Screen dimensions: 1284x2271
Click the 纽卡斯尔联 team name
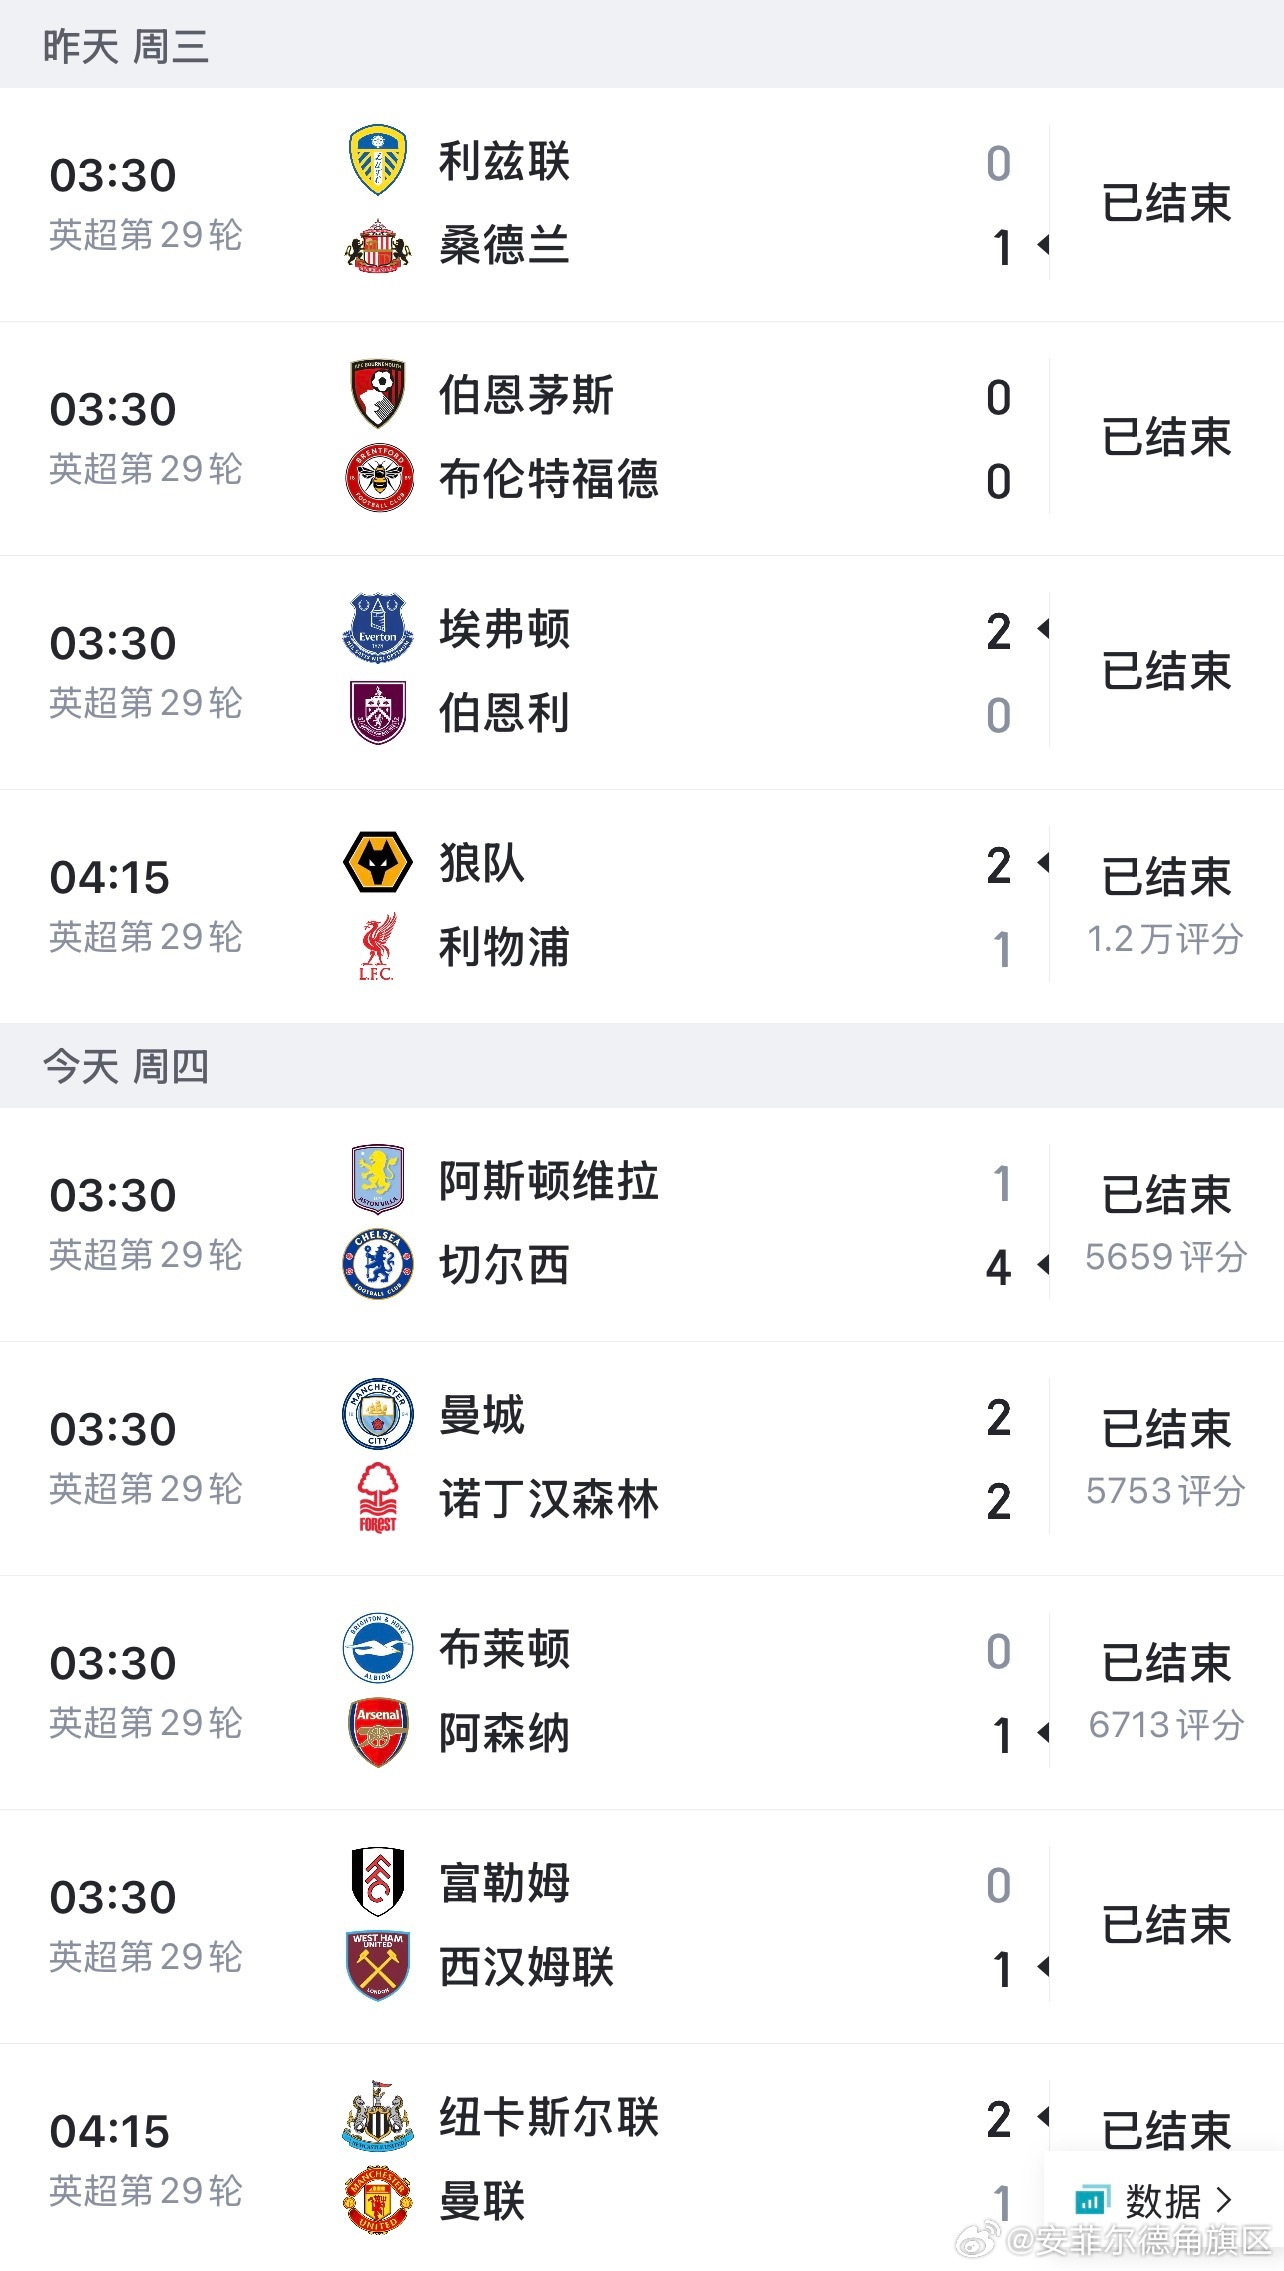[549, 2117]
